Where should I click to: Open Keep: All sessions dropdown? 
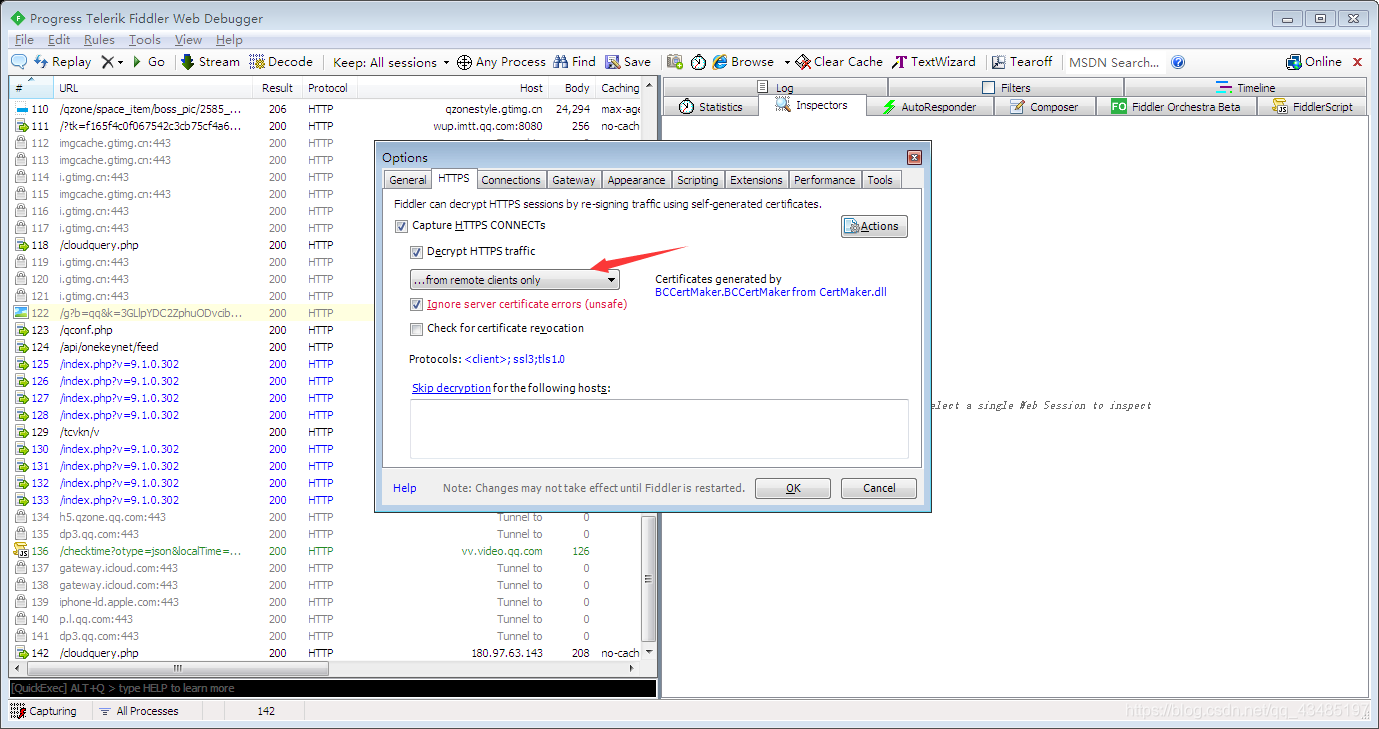(391, 62)
